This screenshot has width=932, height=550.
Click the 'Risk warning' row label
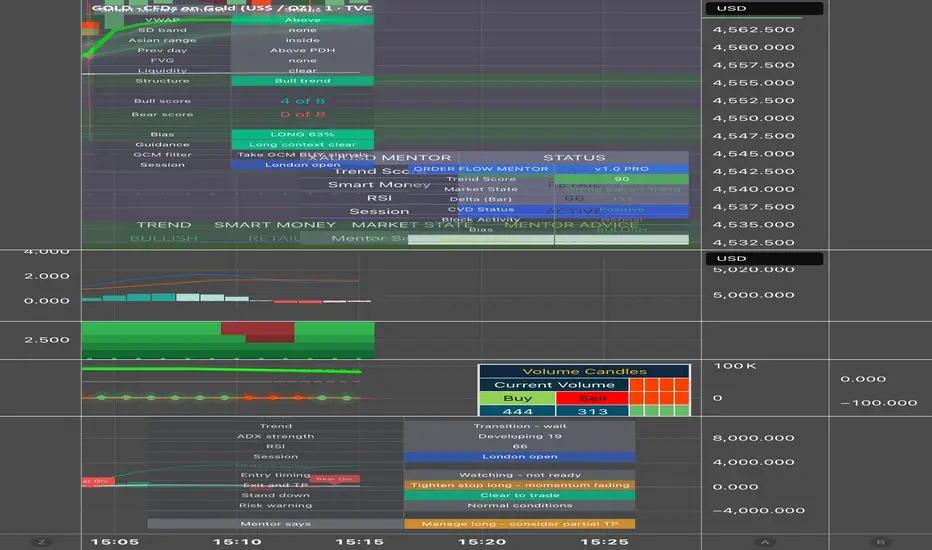point(275,505)
